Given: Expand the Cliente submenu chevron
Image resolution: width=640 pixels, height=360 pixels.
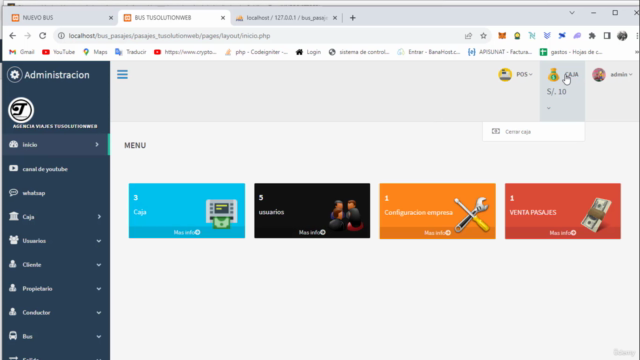Looking at the screenshot, I should (x=99, y=264).
